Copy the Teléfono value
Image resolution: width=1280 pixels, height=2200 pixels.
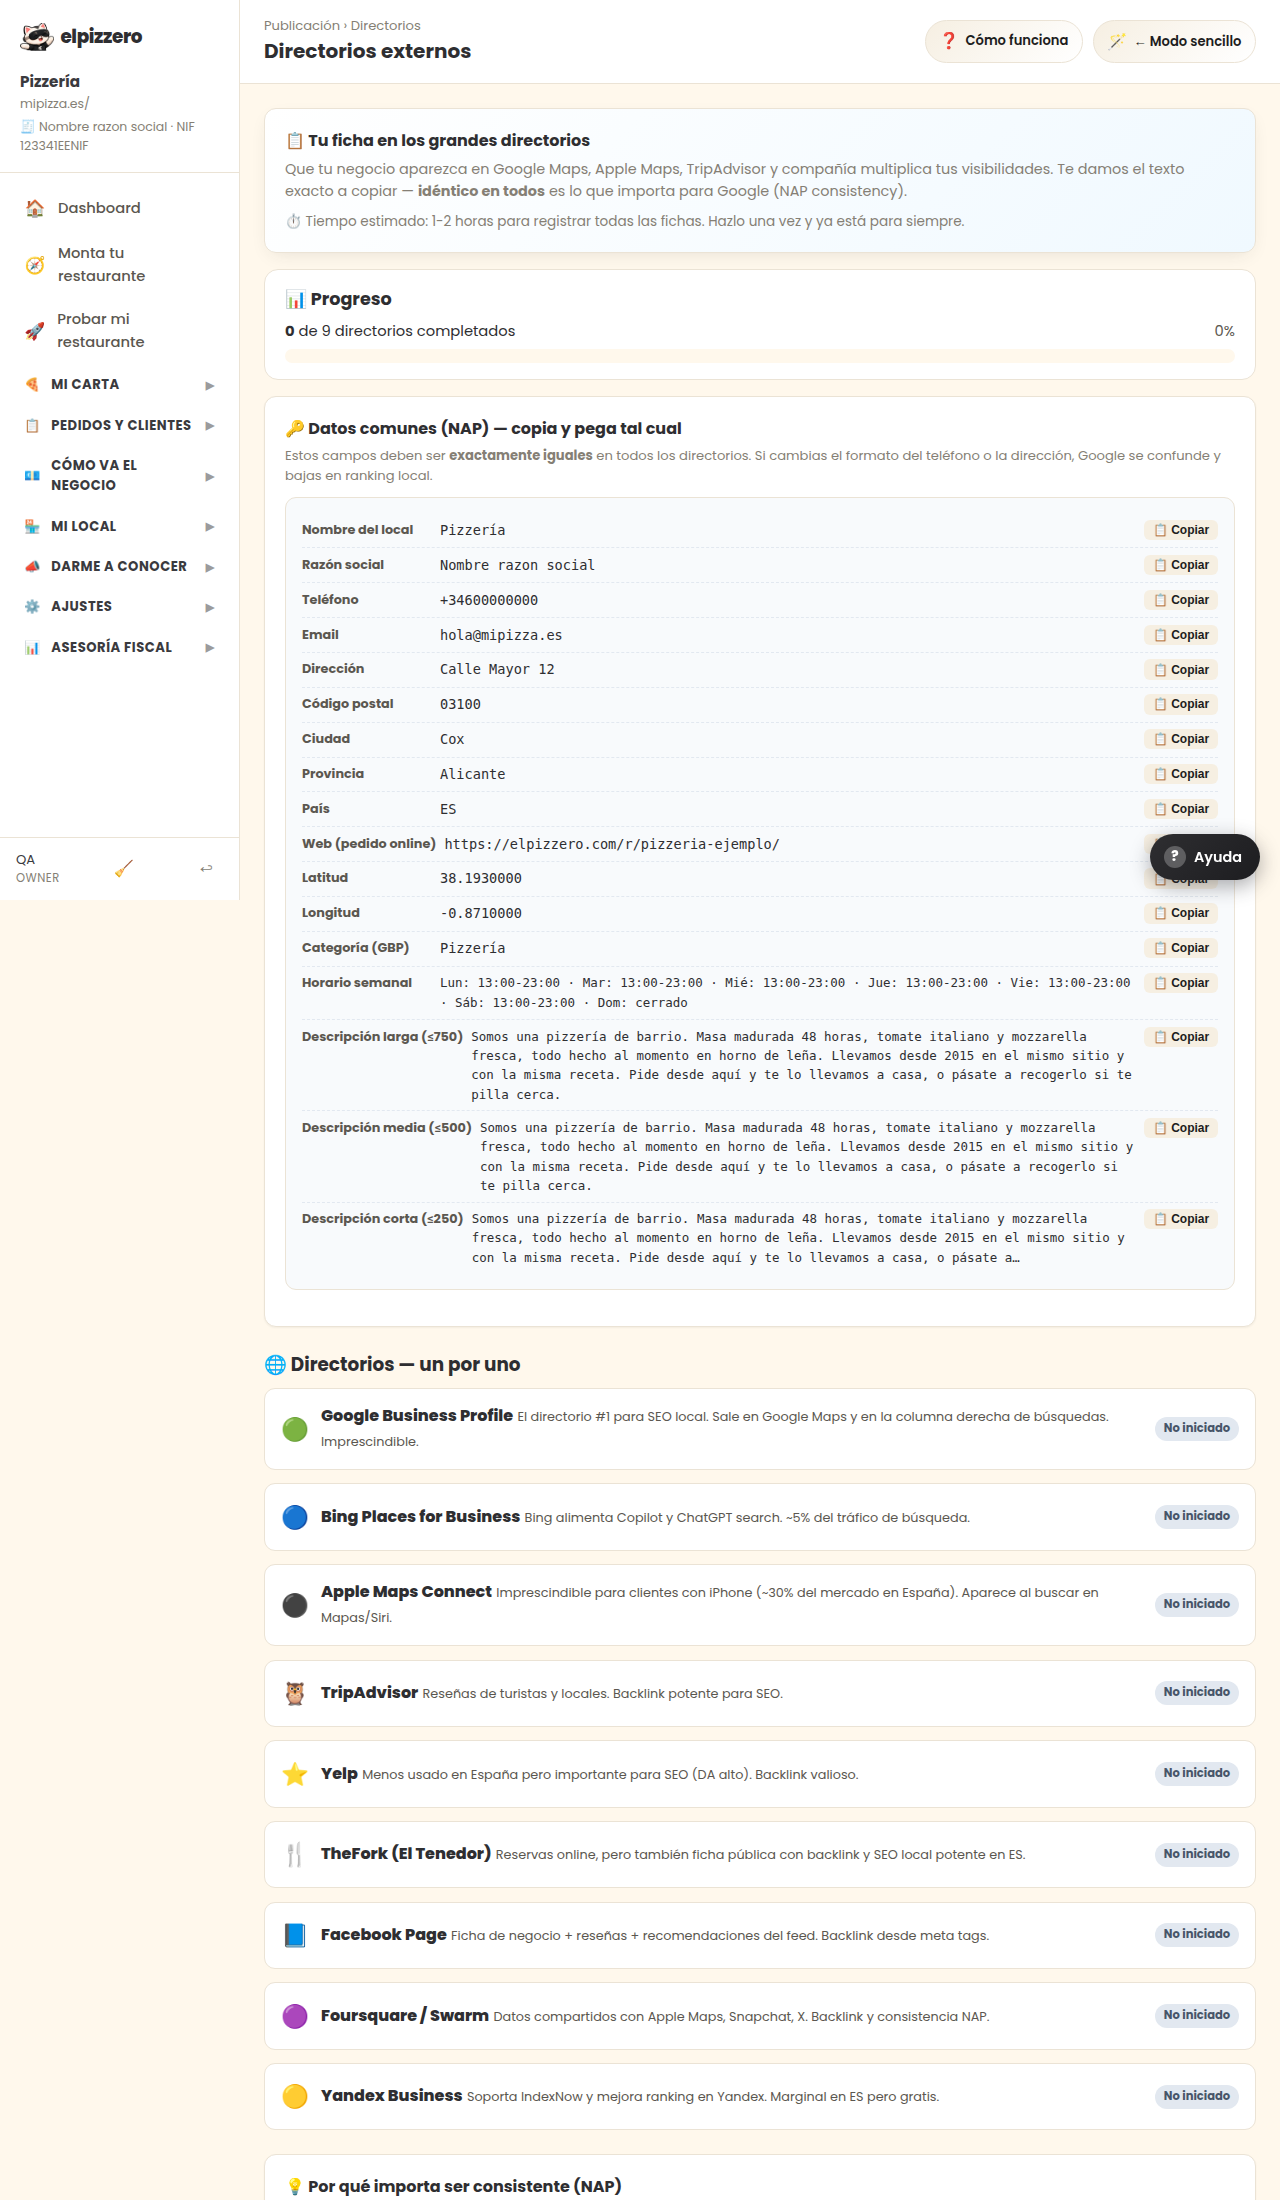[x=1181, y=600]
